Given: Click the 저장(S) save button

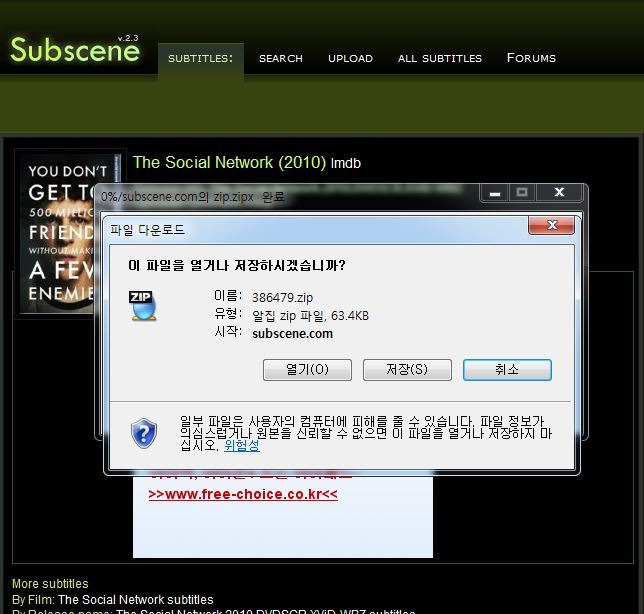Looking at the screenshot, I should pos(407,370).
